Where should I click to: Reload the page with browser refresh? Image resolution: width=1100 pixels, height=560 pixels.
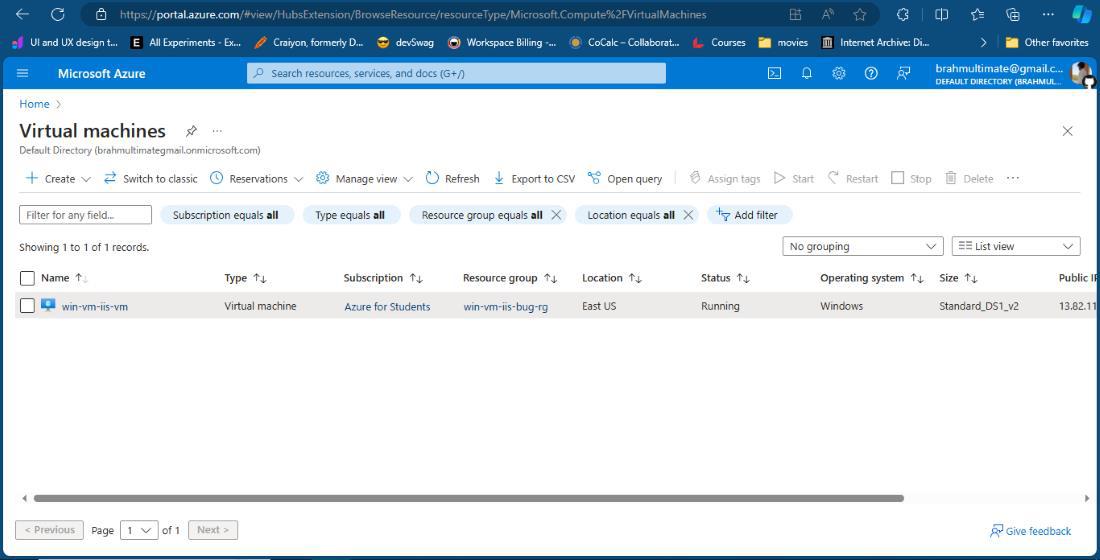[58, 14]
